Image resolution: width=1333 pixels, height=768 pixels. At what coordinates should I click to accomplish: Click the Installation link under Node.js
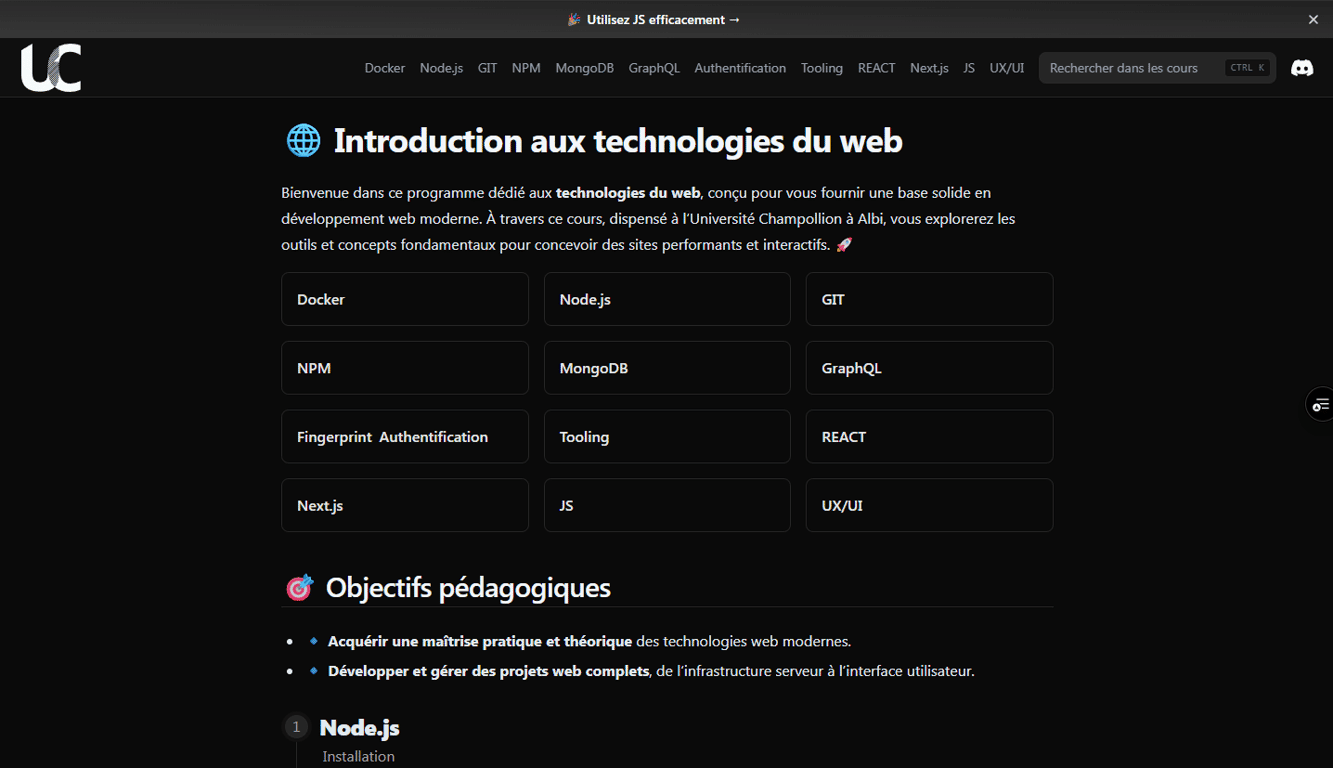(x=358, y=756)
